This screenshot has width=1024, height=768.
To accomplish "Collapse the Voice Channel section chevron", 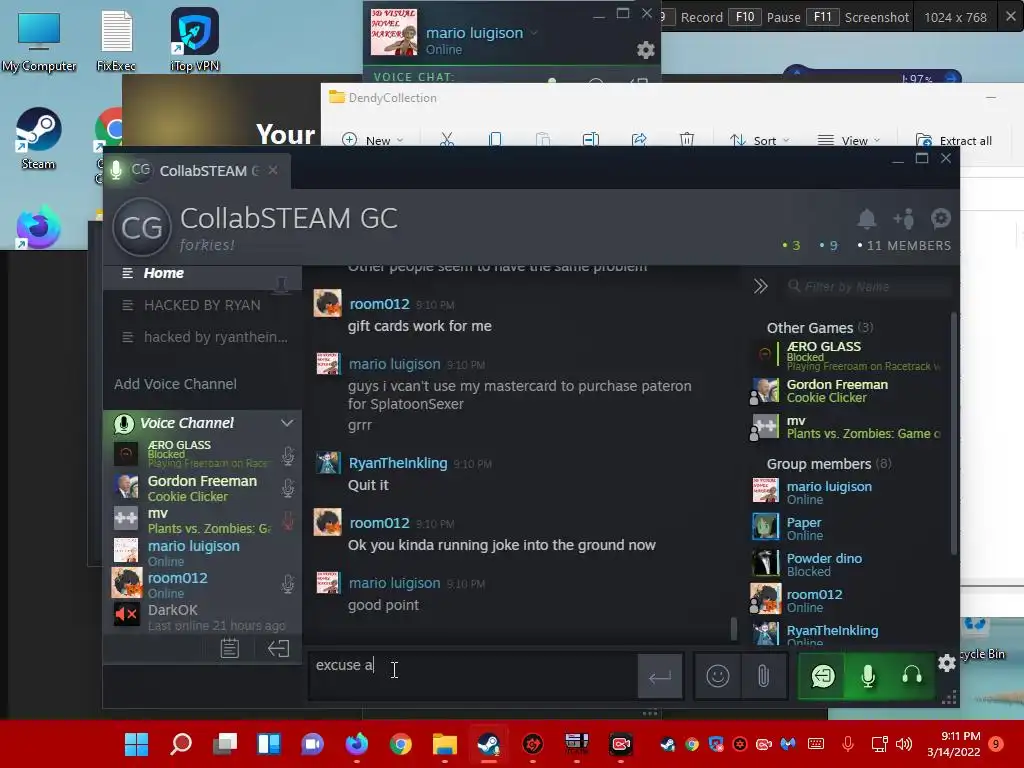I will [x=287, y=423].
